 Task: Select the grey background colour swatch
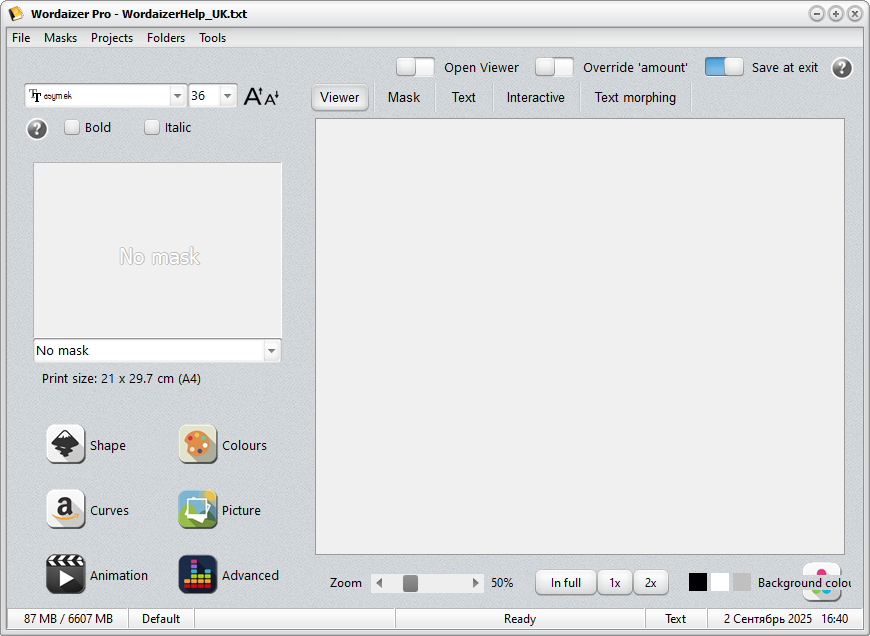pyautogui.click(x=742, y=582)
